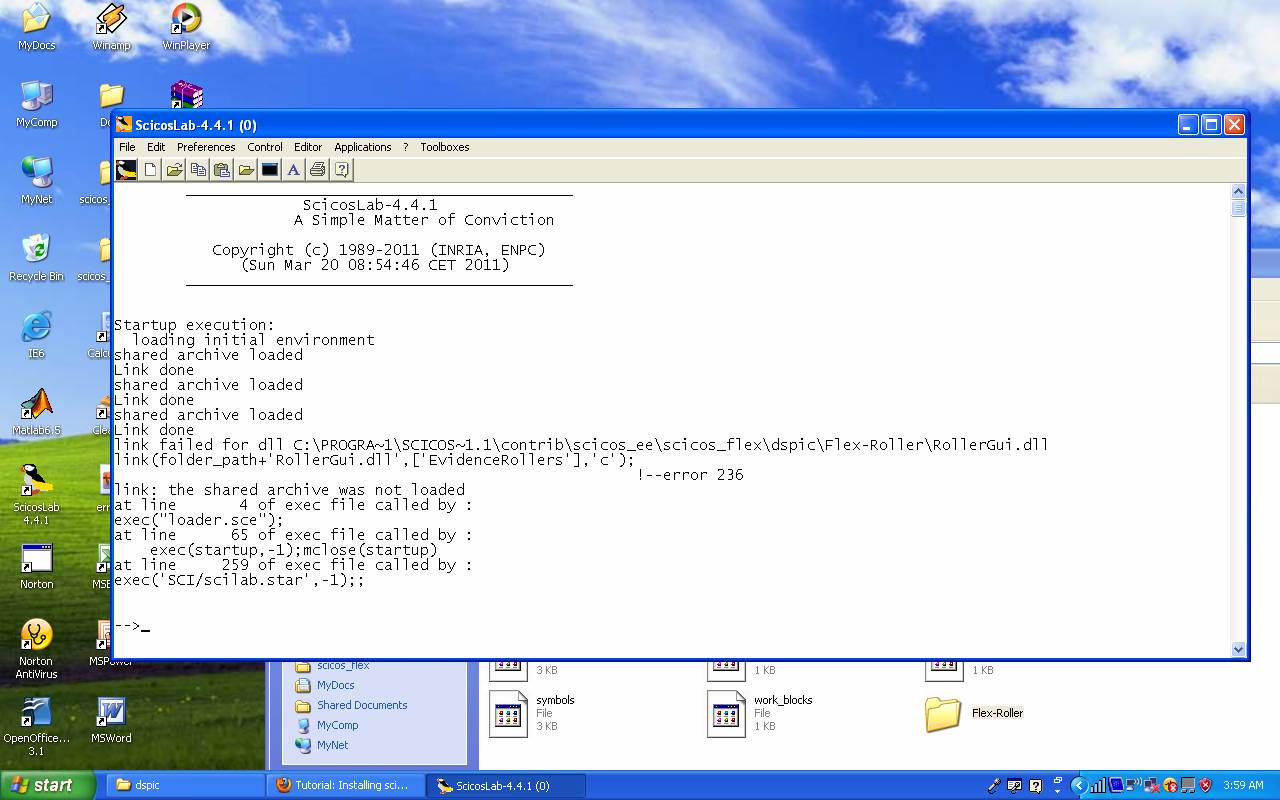1280x800 pixels.
Task: Select the MSWord desktop shortcut
Action: coord(111,720)
